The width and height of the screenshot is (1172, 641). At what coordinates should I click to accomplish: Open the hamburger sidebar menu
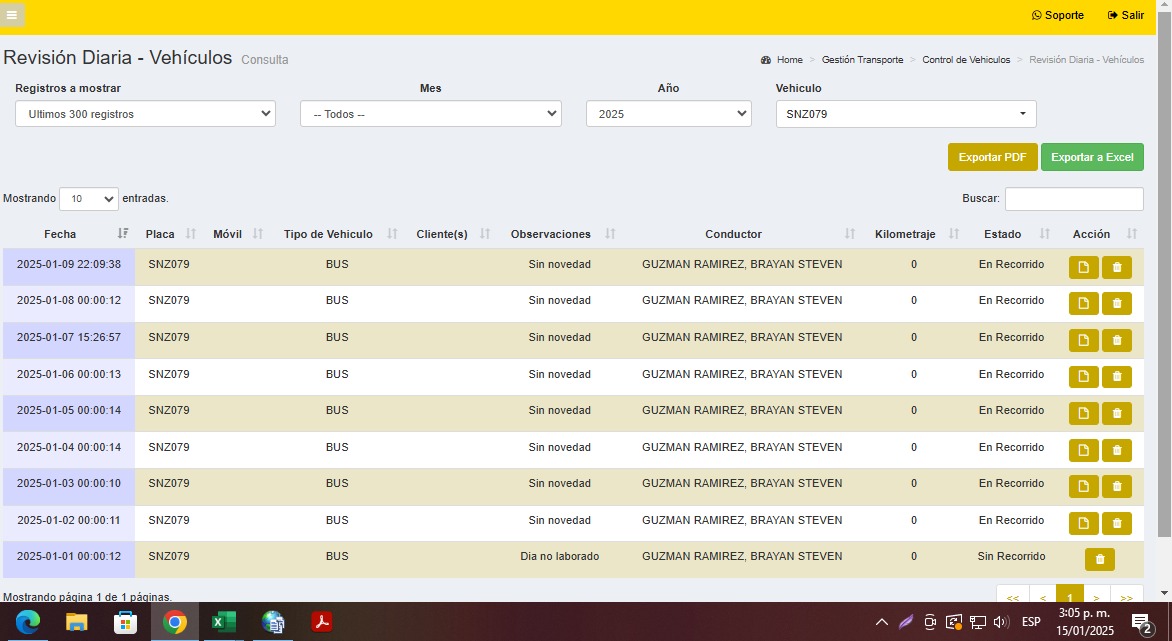pyautogui.click(x=12, y=15)
